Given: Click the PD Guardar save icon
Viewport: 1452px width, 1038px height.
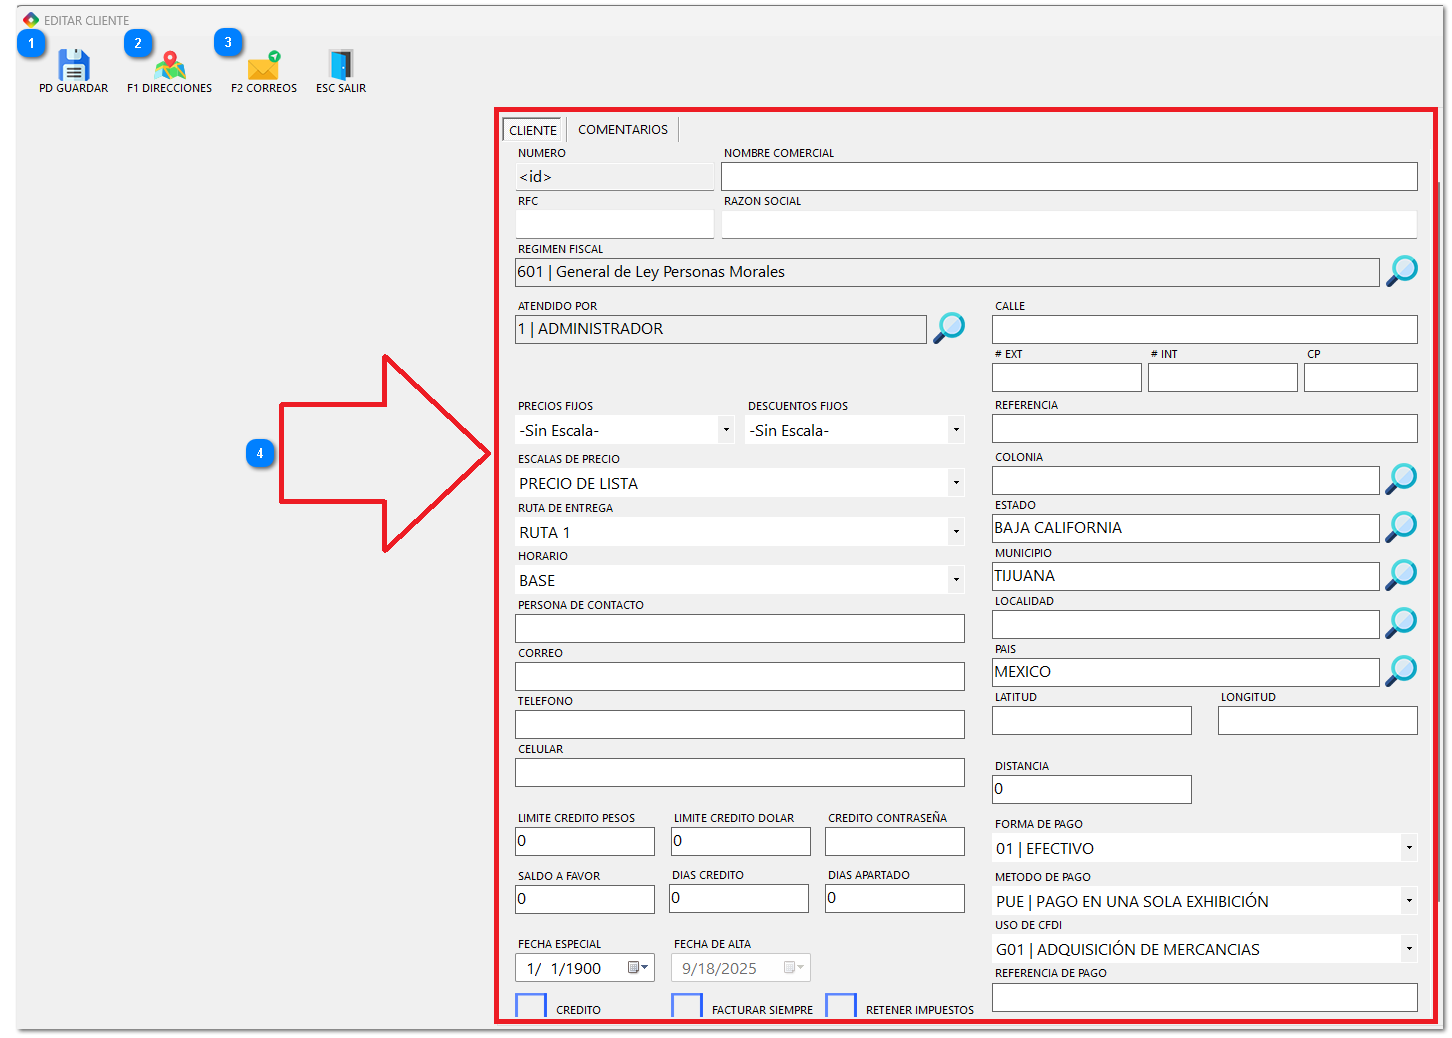Looking at the screenshot, I should point(74,66).
